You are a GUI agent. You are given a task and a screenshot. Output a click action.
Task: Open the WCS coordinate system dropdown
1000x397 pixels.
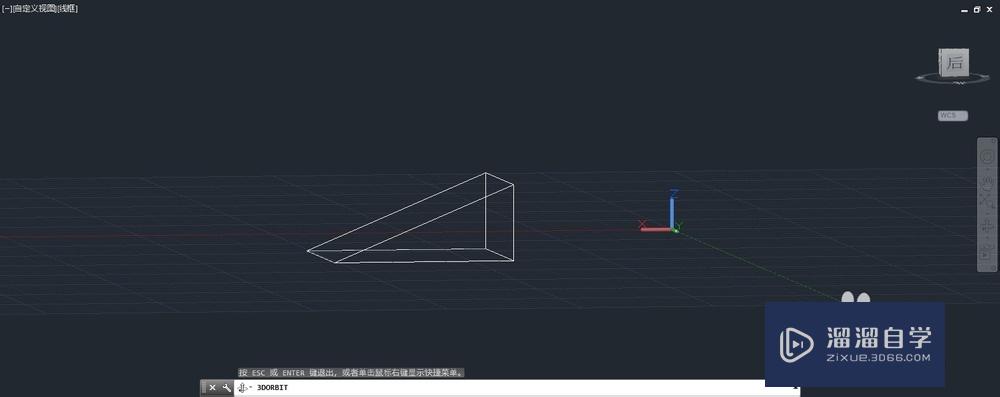pos(952,116)
